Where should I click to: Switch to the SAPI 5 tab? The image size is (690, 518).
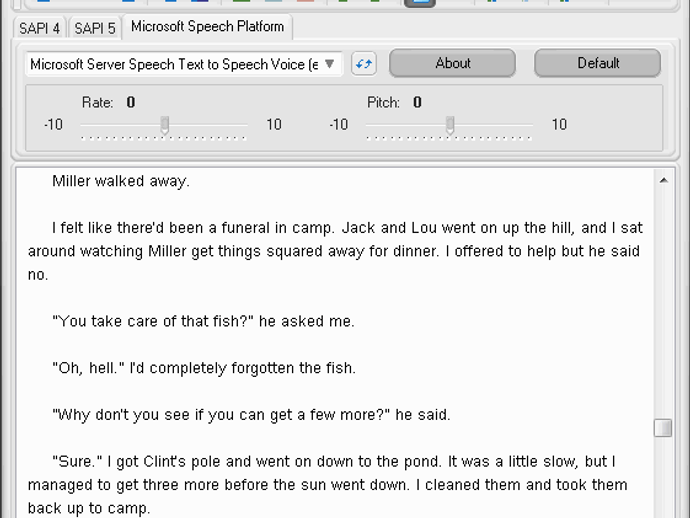pos(95,28)
